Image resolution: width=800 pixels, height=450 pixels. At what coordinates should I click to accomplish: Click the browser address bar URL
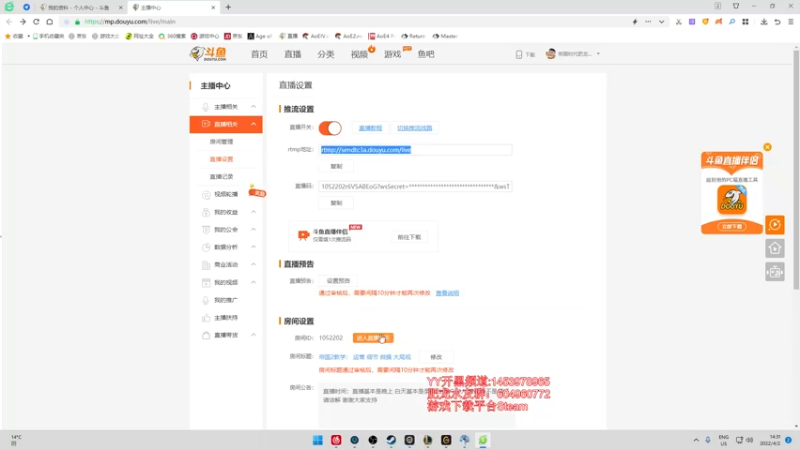(130, 22)
